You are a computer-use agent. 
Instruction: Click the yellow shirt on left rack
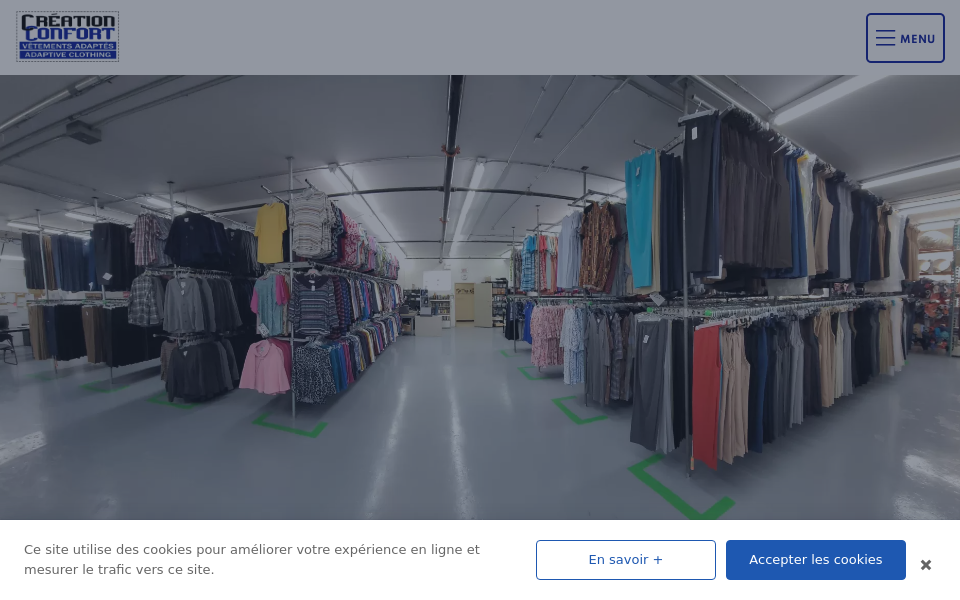coord(270,232)
